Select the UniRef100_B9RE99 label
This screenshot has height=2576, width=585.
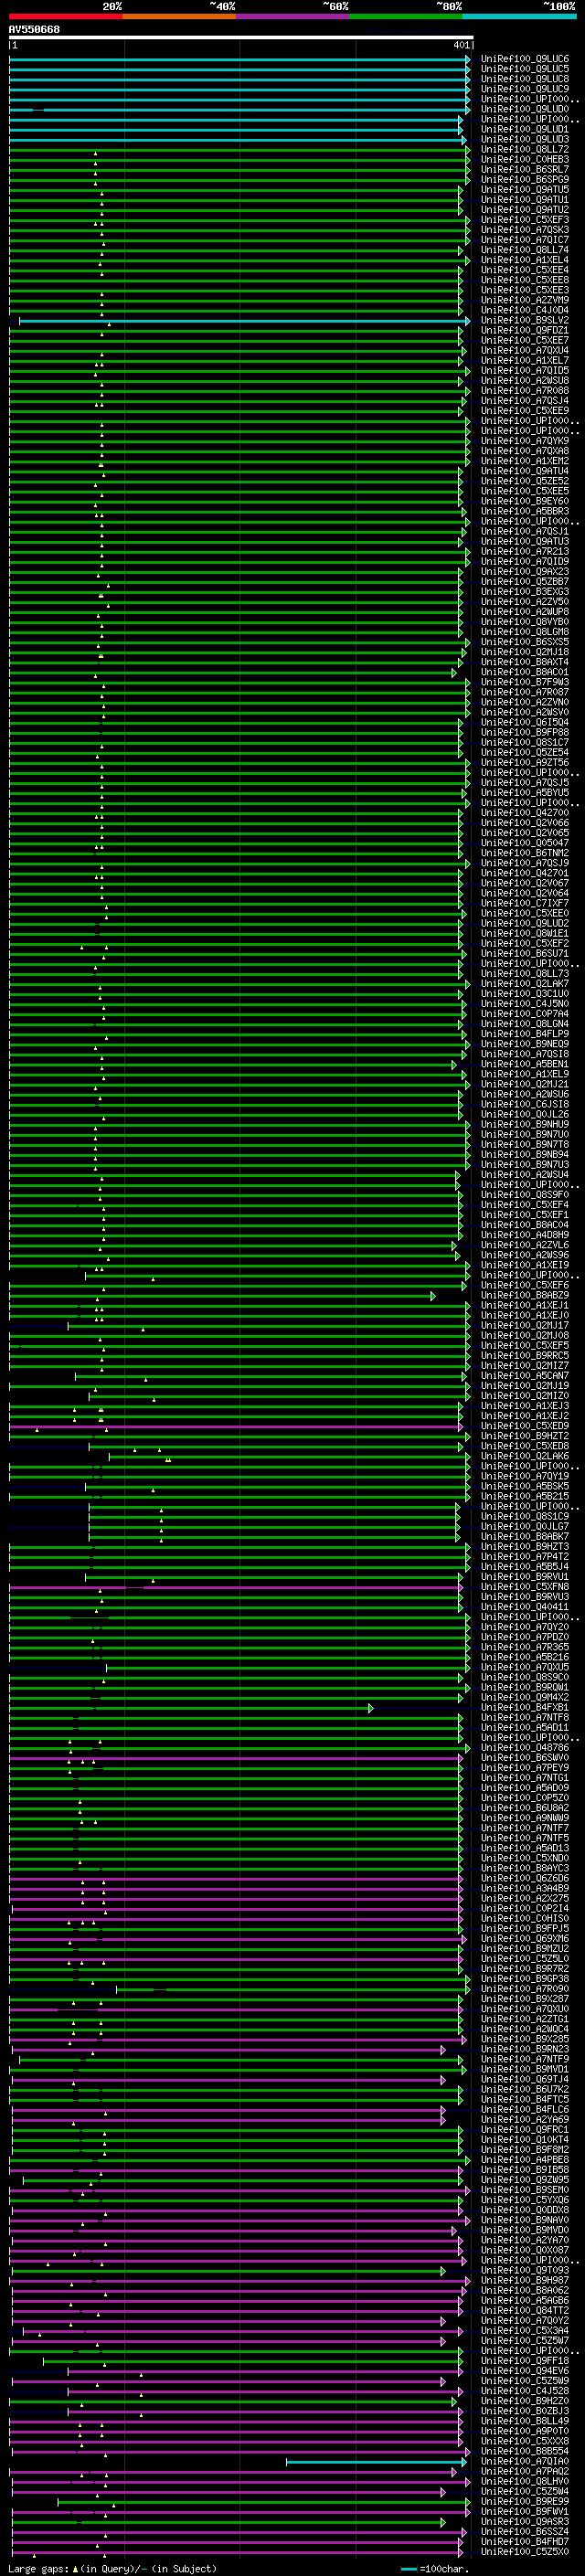(x=525, y=2501)
